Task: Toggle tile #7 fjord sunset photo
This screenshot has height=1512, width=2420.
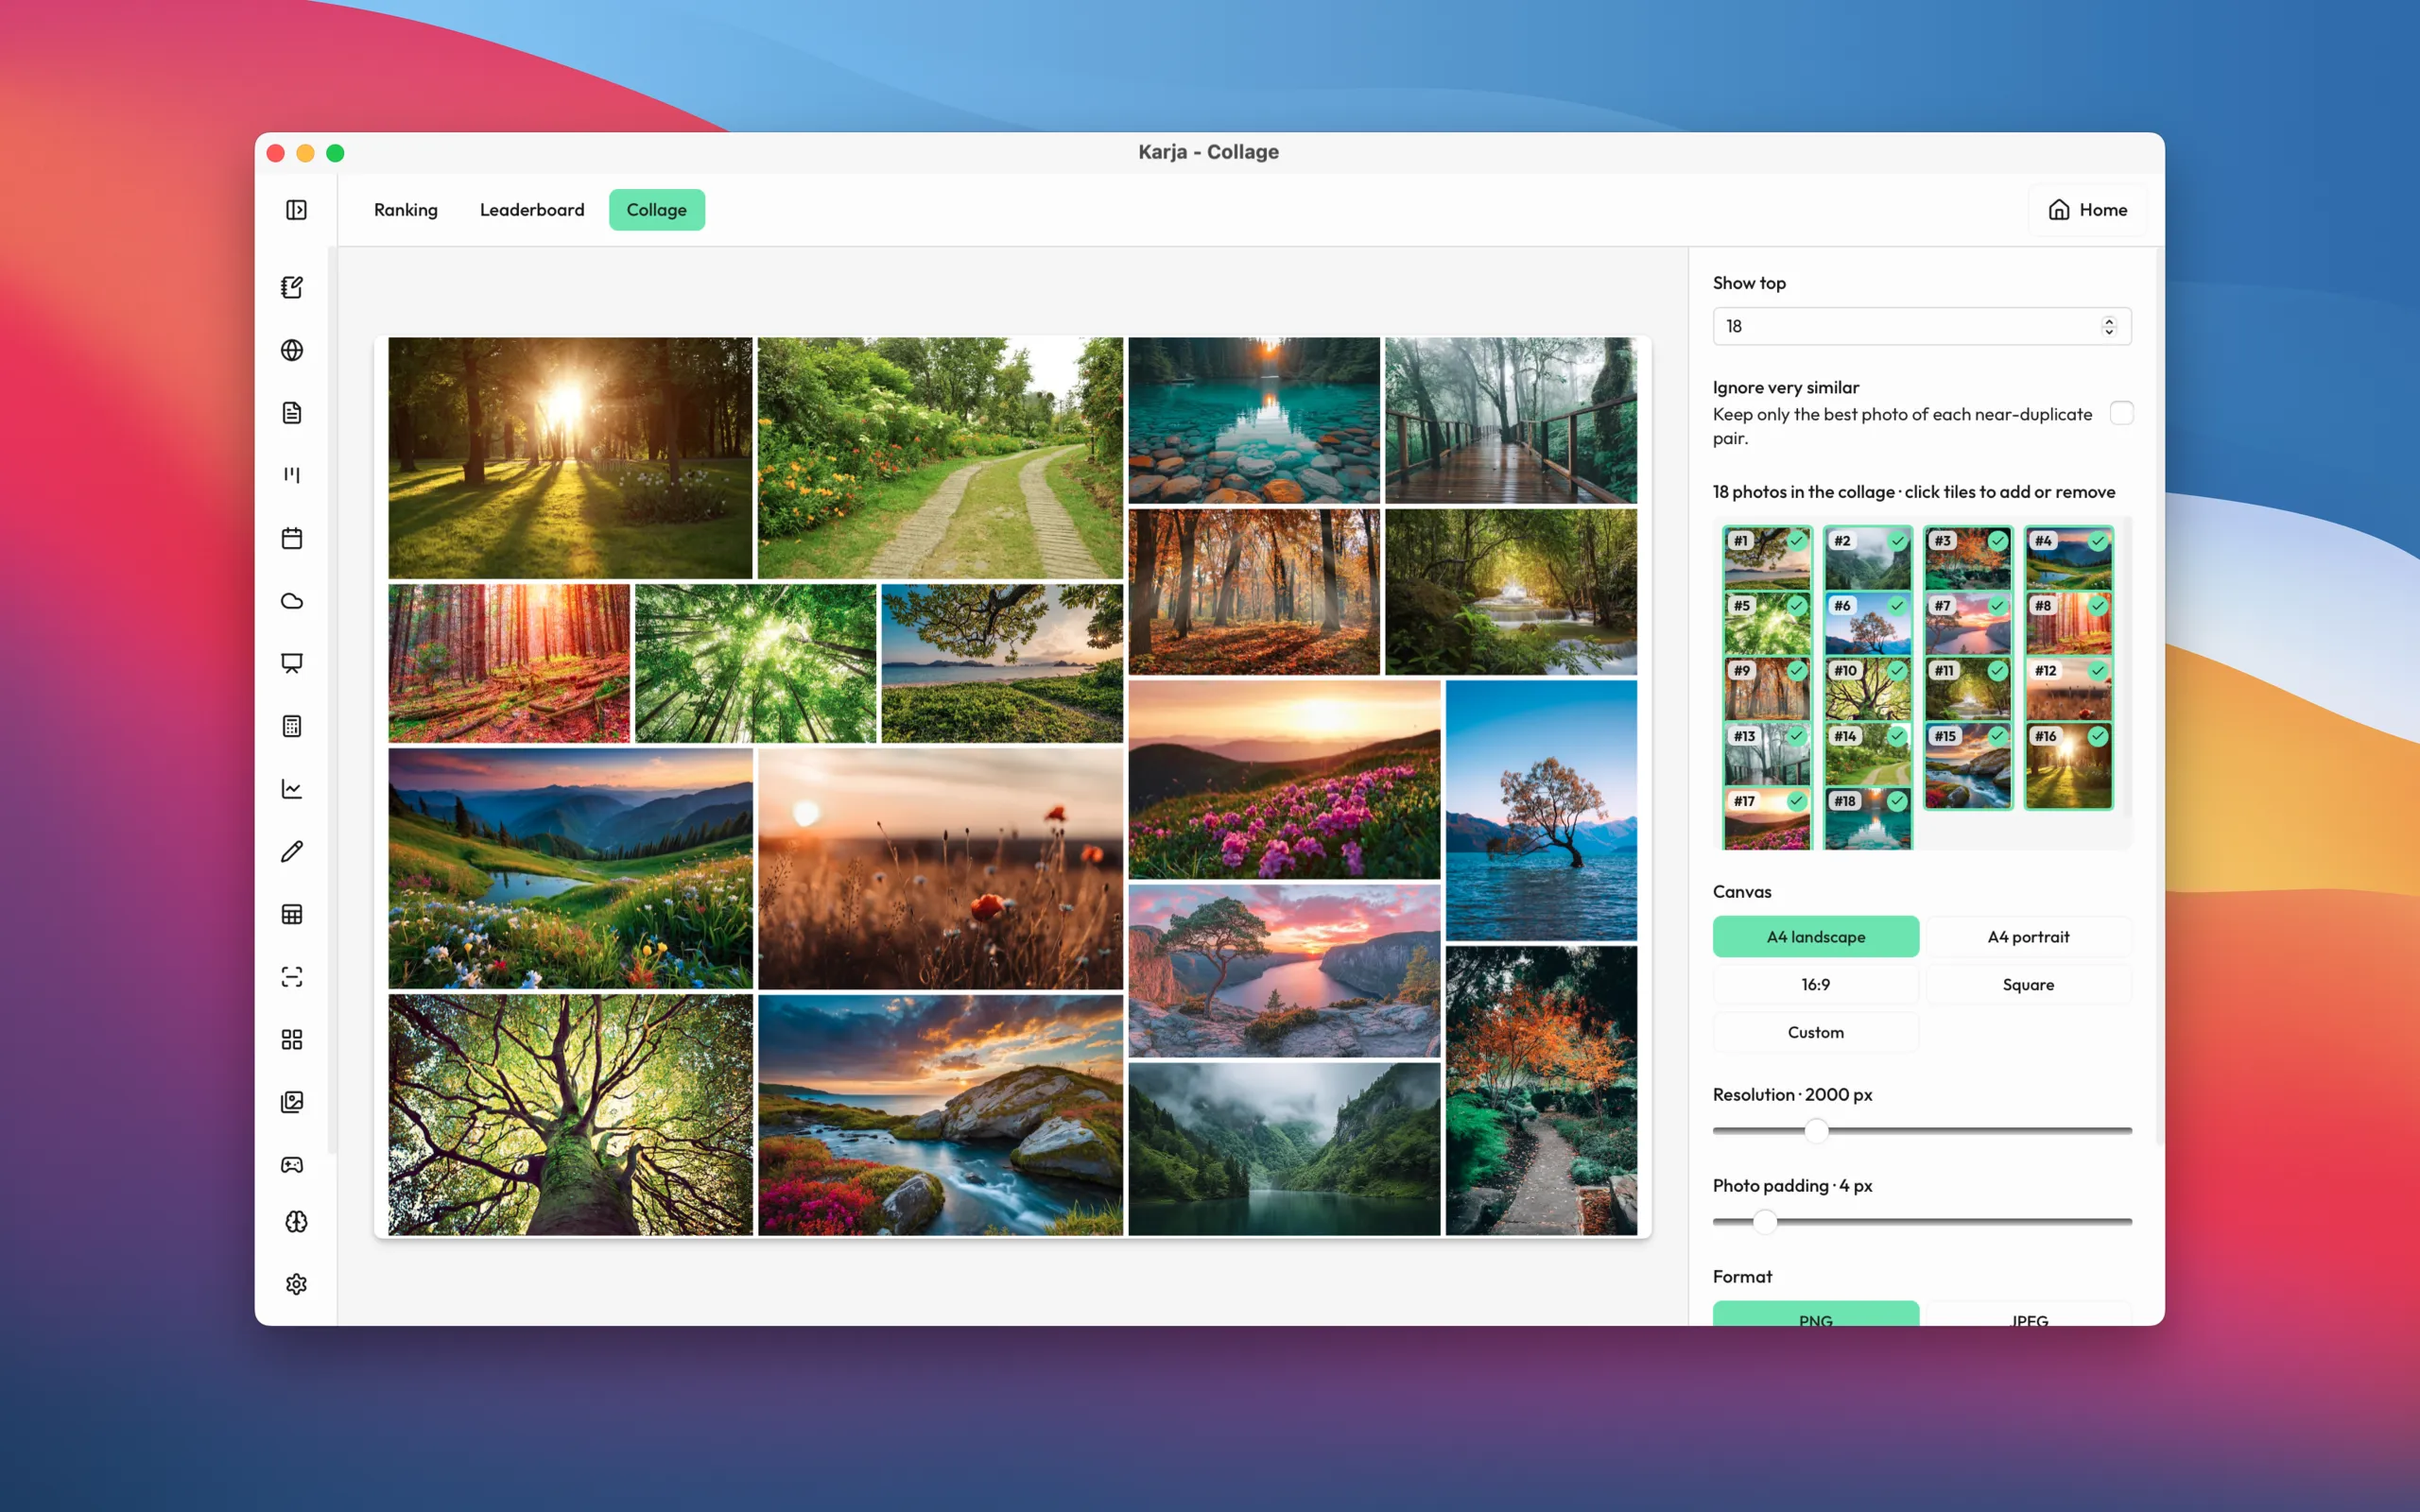Action: (x=1968, y=623)
